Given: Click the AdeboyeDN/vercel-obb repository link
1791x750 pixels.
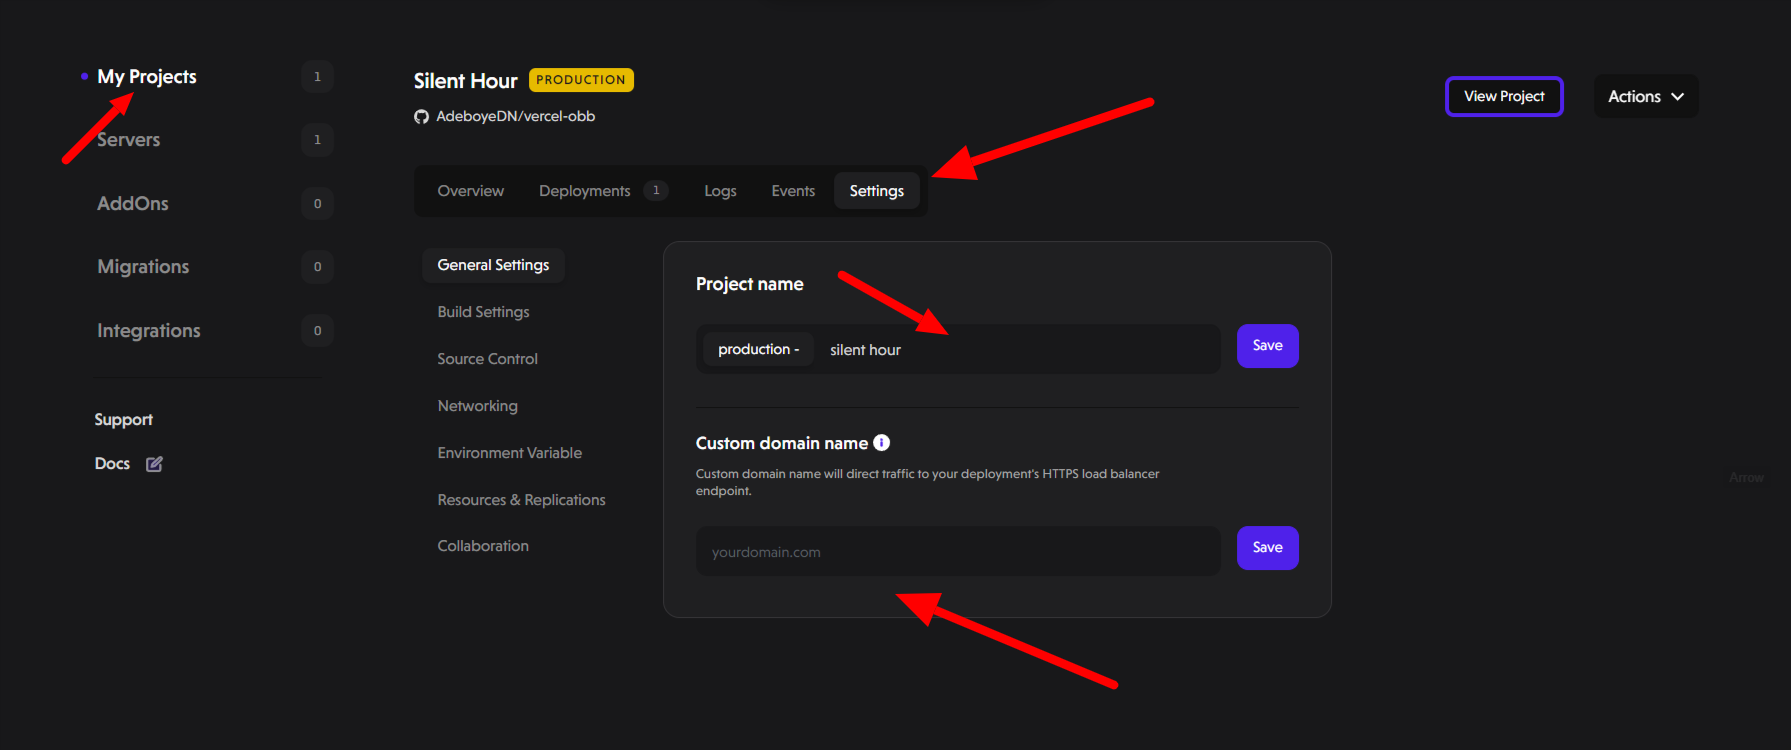Looking at the screenshot, I should coord(516,117).
